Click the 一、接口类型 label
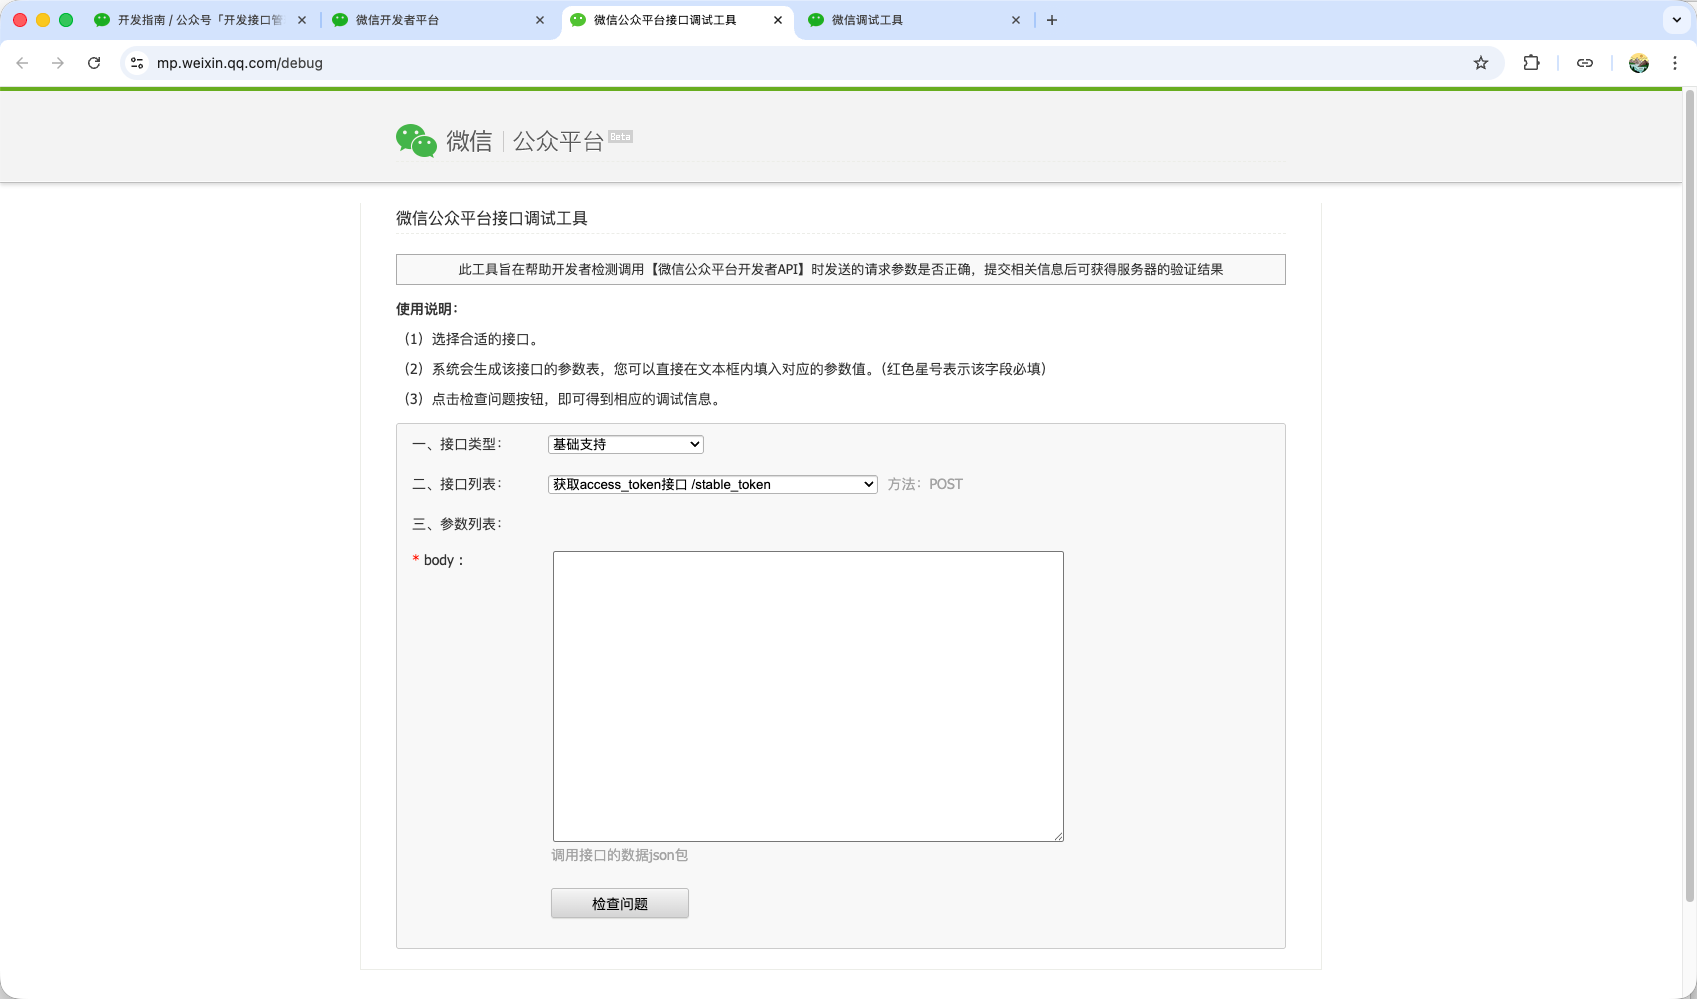Image resolution: width=1697 pixels, height=999 pixels. [457, 444]
